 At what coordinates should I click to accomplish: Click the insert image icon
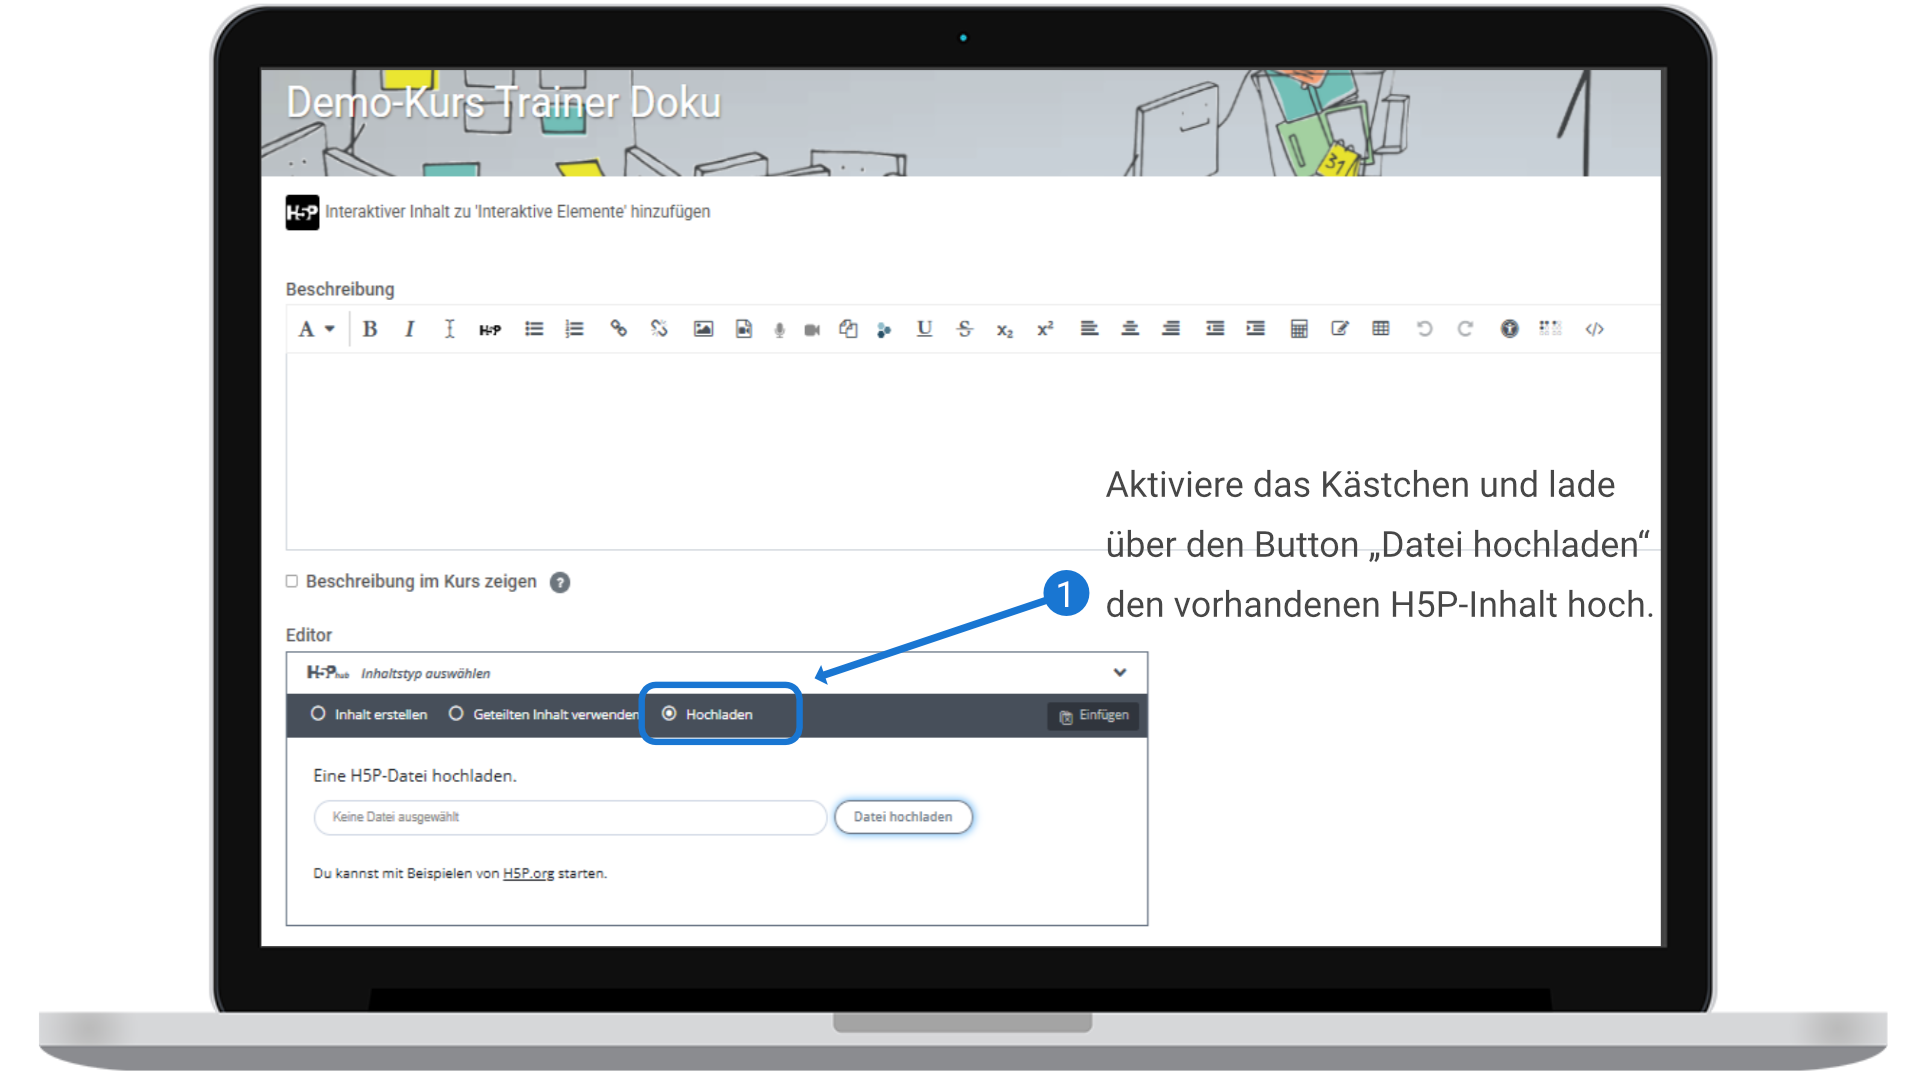pos(703,329)
